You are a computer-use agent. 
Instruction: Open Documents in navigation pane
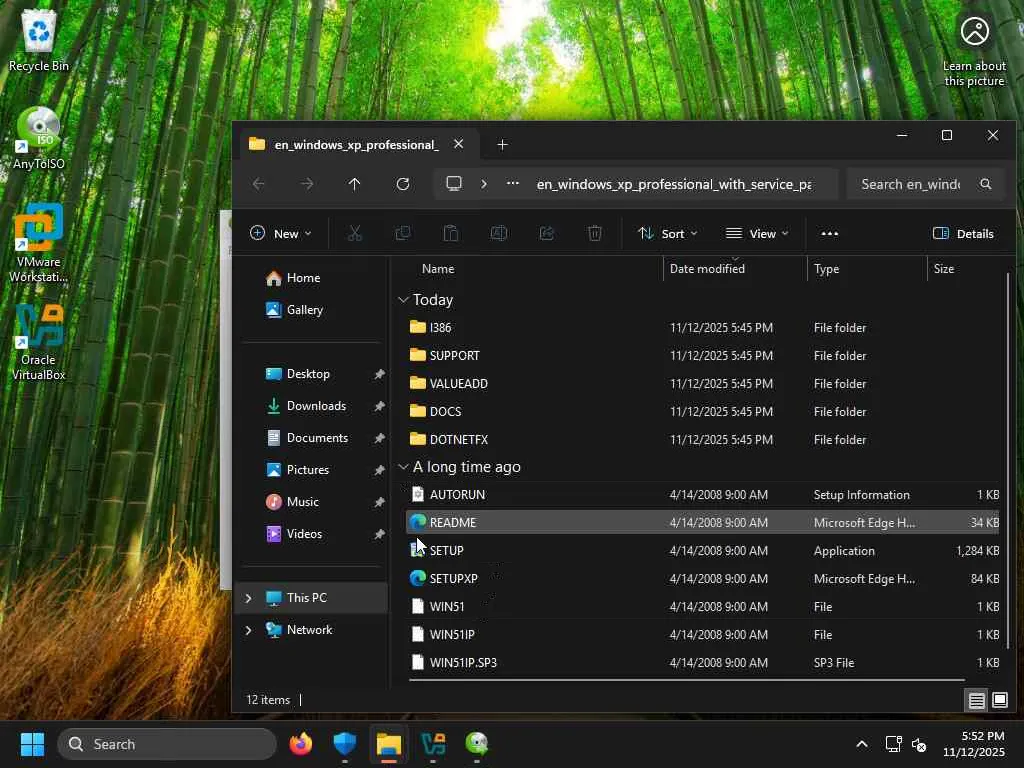tap(307, 438)
